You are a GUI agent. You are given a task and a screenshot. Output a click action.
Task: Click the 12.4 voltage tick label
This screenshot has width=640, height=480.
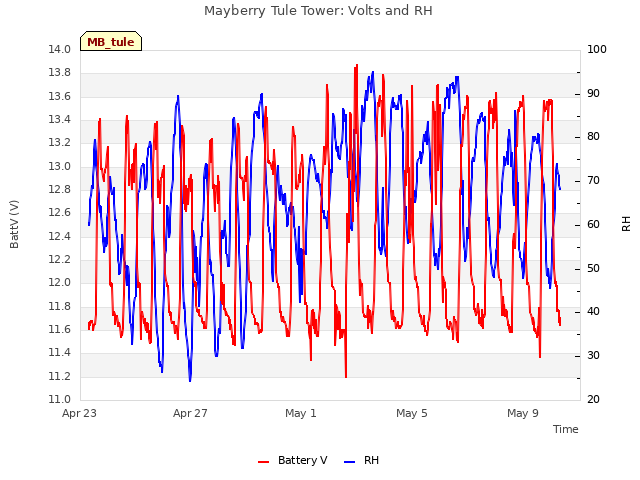pos(60,236)
